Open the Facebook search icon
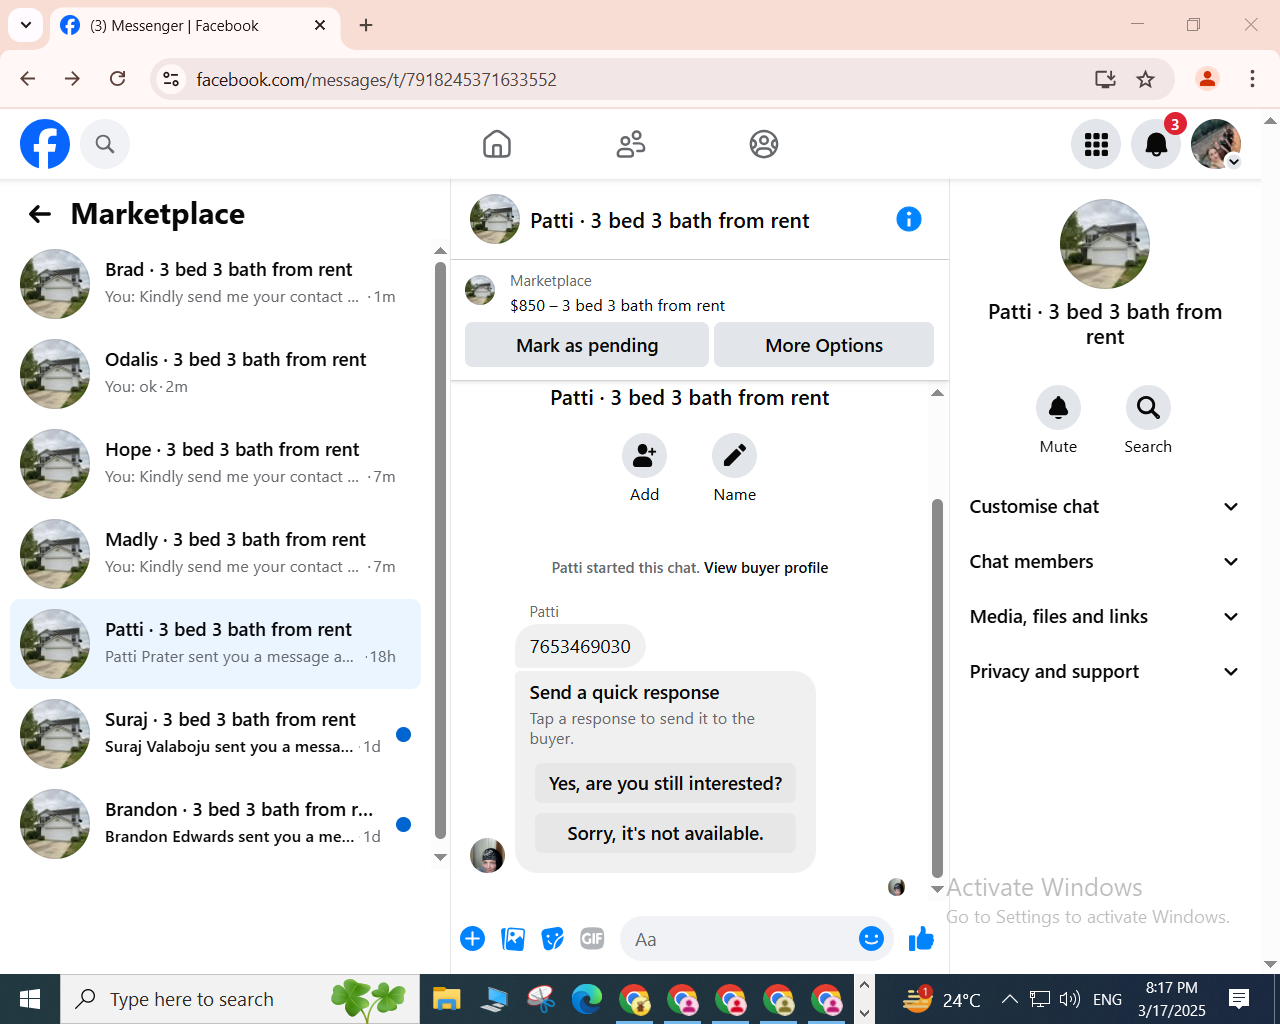Screen dimensions: 1280x1024 [105, 144]
